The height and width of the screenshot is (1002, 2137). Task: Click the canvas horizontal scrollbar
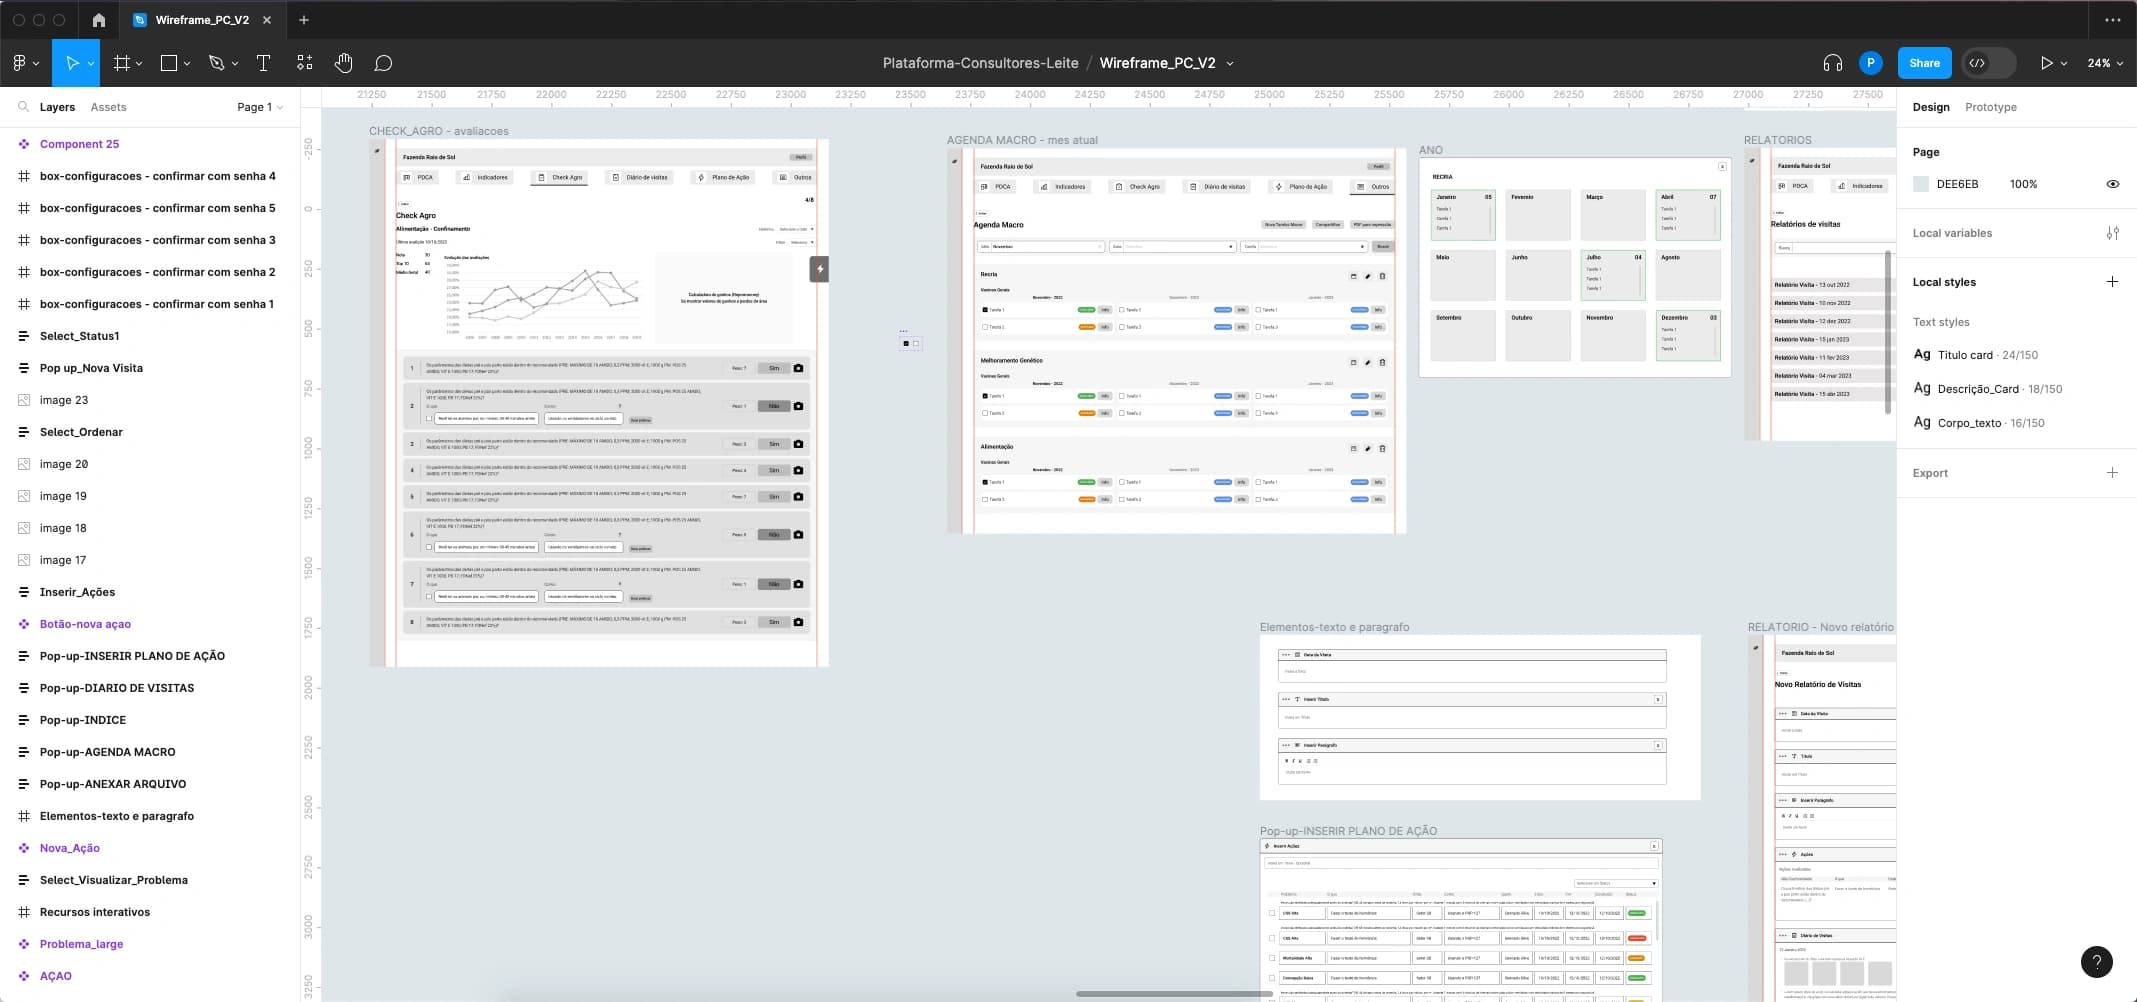point(1174,994)
